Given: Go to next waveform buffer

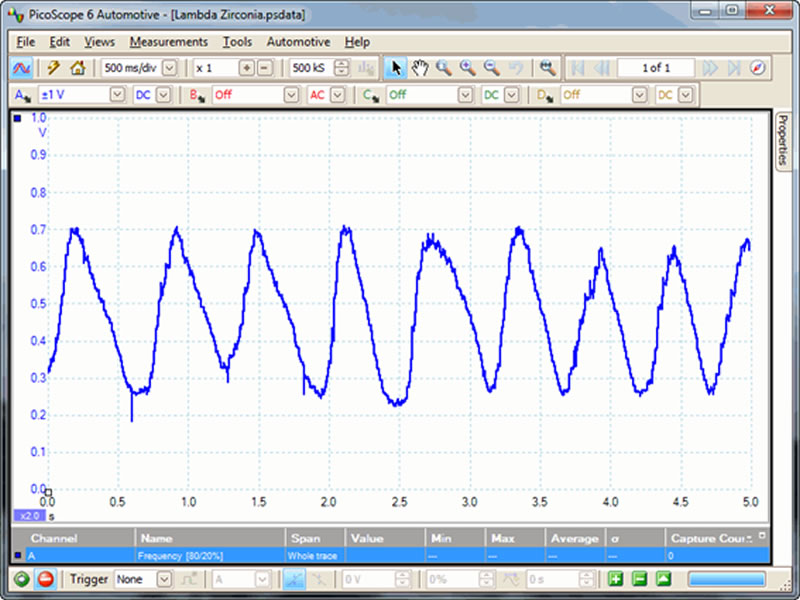Looking at the screenshot, I should pyautogui.click(x=710, y=68).
